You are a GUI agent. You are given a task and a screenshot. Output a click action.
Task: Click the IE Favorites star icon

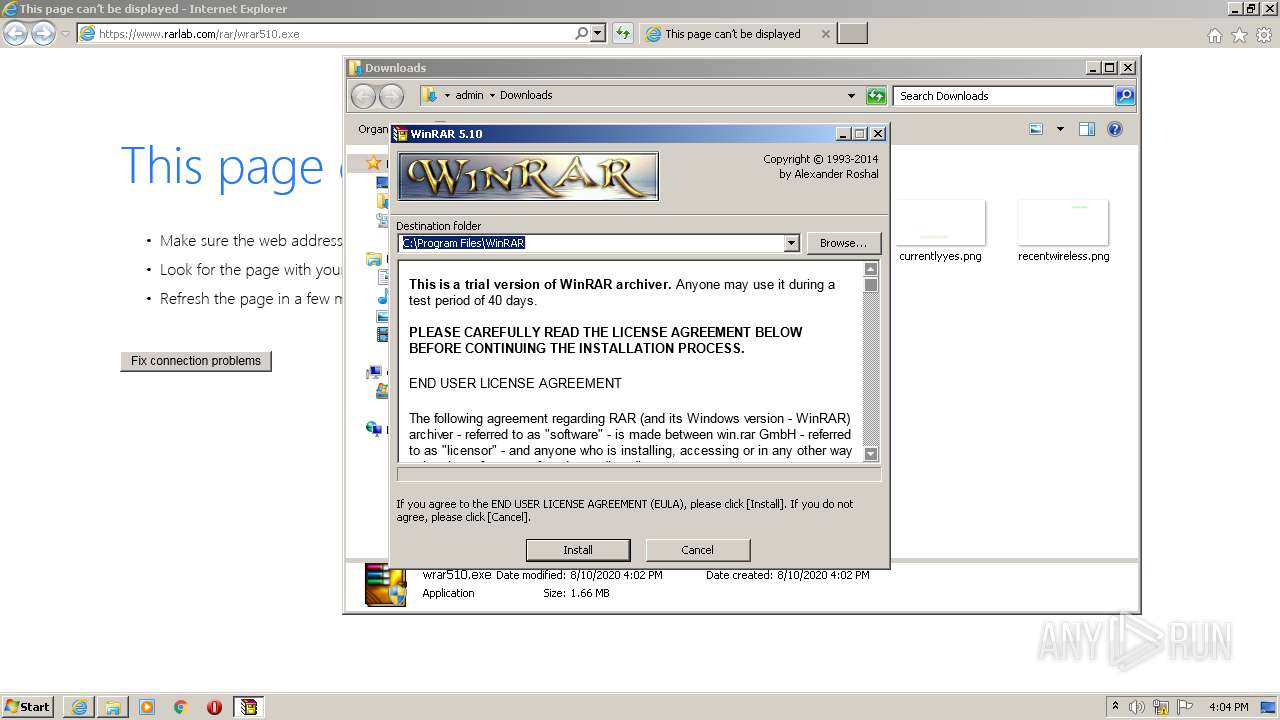pos(1239,35)
